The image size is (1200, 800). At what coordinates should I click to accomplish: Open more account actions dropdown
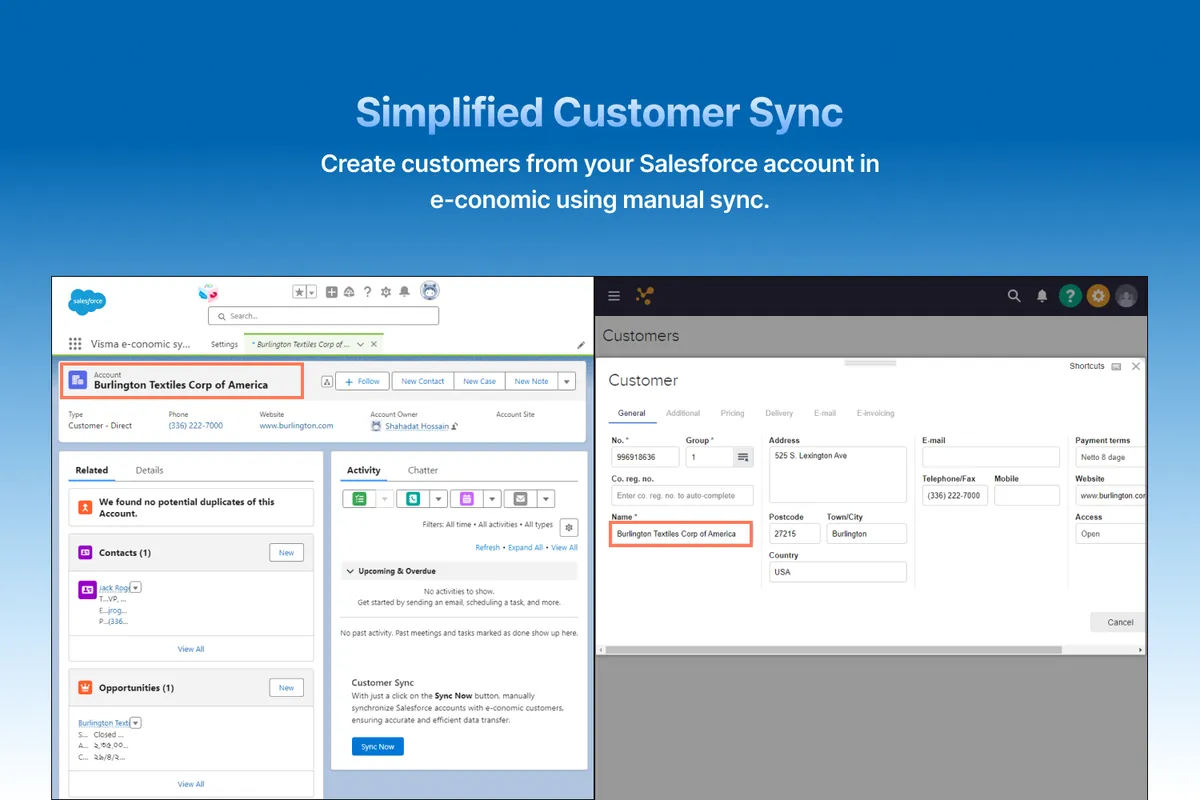coord(567,381)
